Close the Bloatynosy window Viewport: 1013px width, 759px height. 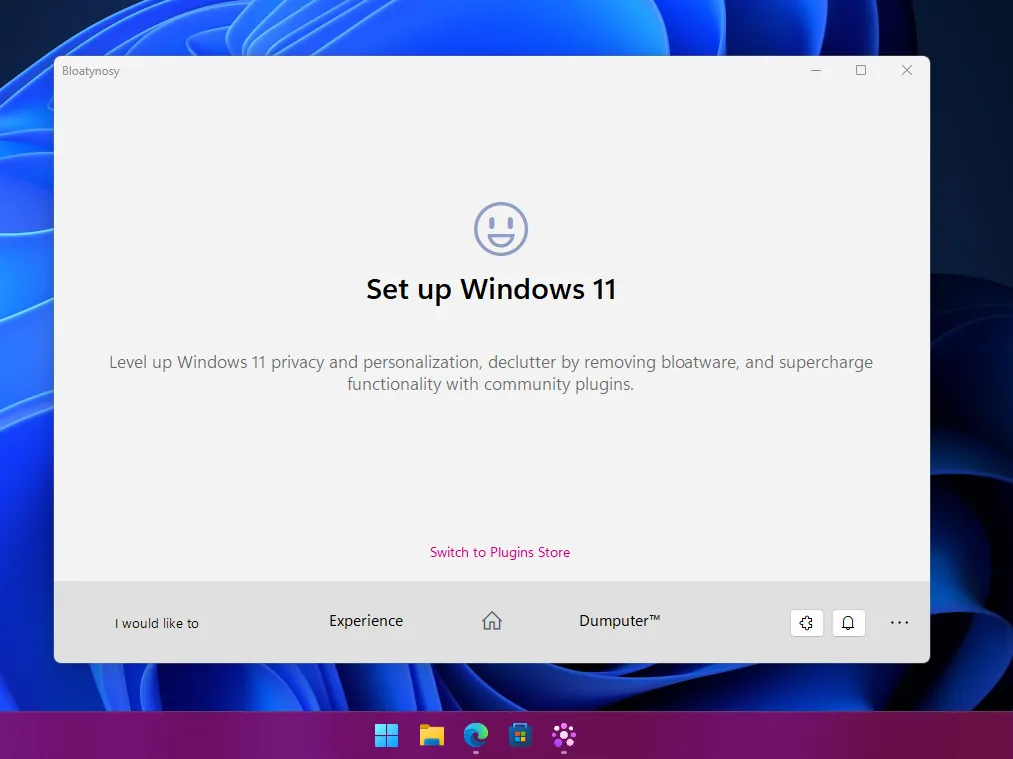tap(907, 70)
